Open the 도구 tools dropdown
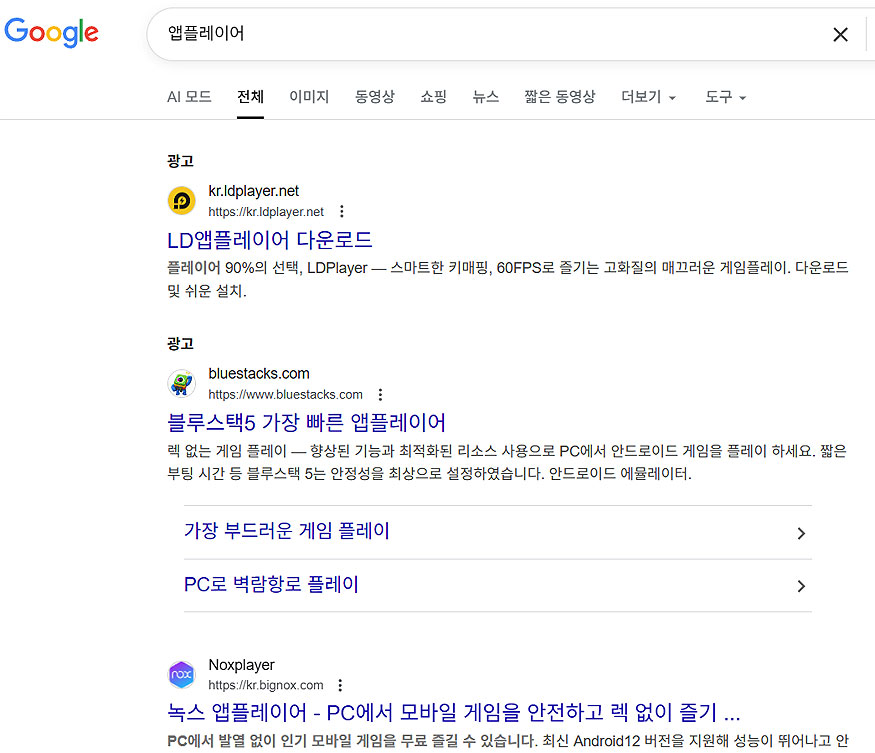The height and width of the screenshot is (753, 875). click(725, 97)
